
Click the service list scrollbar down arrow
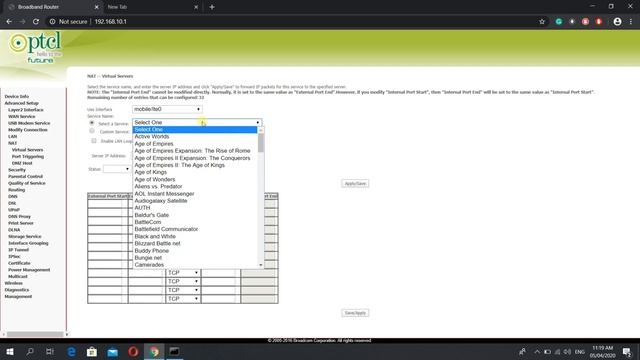pos(261,265)
